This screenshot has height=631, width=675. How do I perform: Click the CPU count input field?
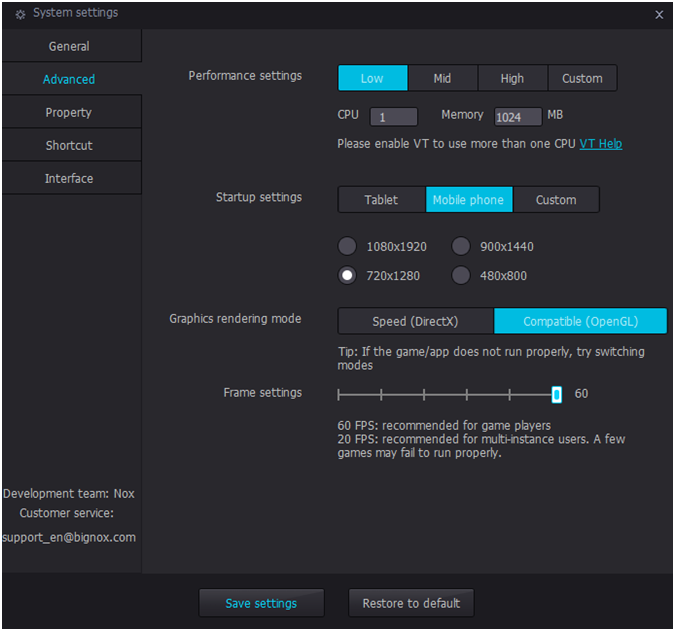[x=393, y=117]
